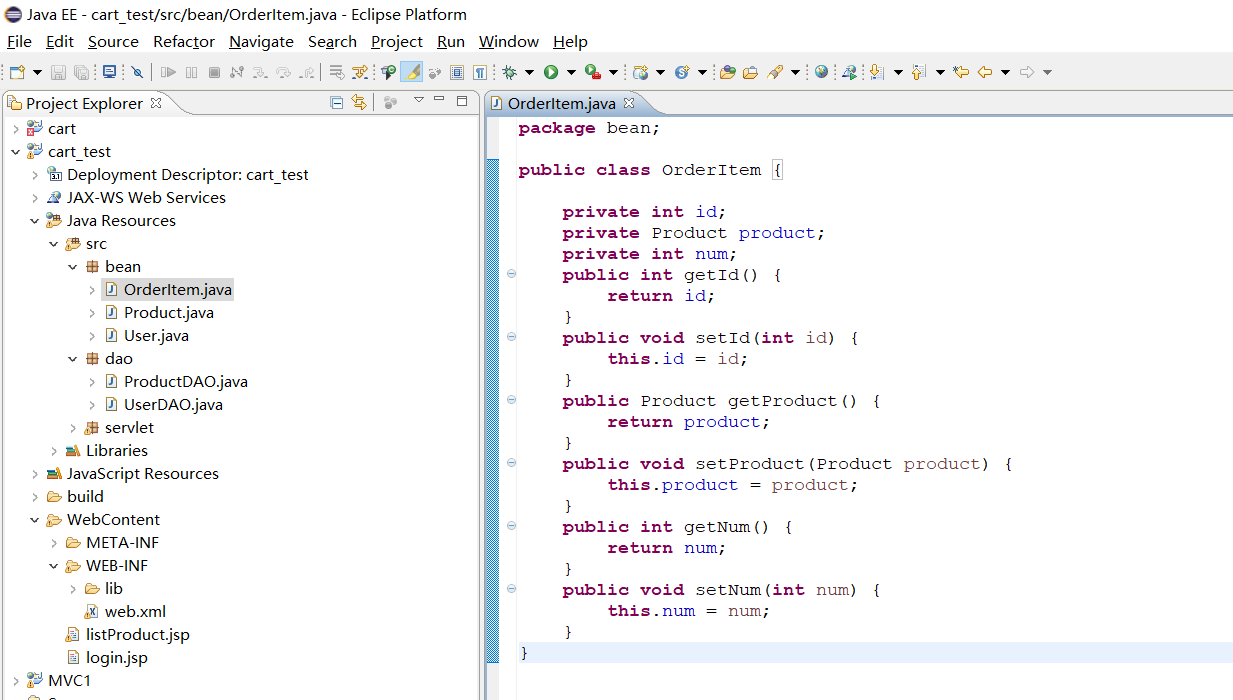Click the Step Into icon
Viewport: 1233px width, 700px height.
pyautogui.click(x=260, y=72)
